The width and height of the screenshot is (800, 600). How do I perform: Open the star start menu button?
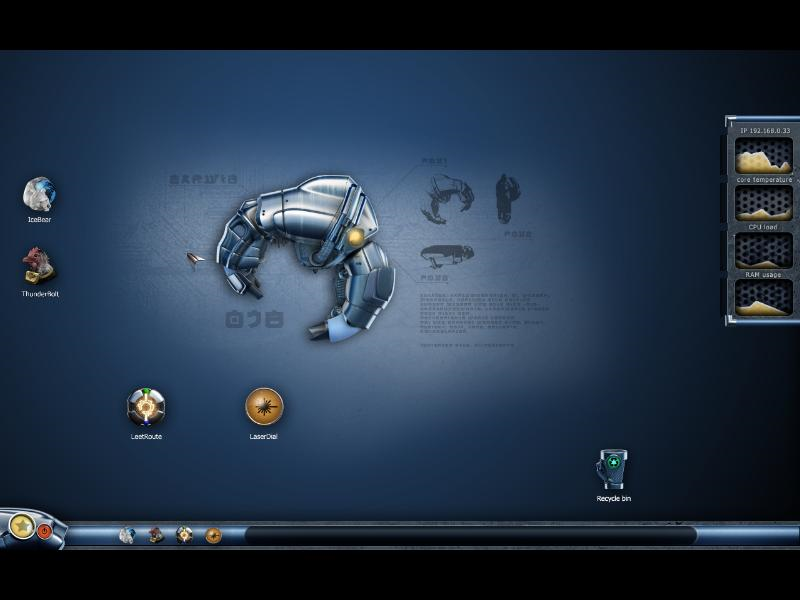click(21, 525)
